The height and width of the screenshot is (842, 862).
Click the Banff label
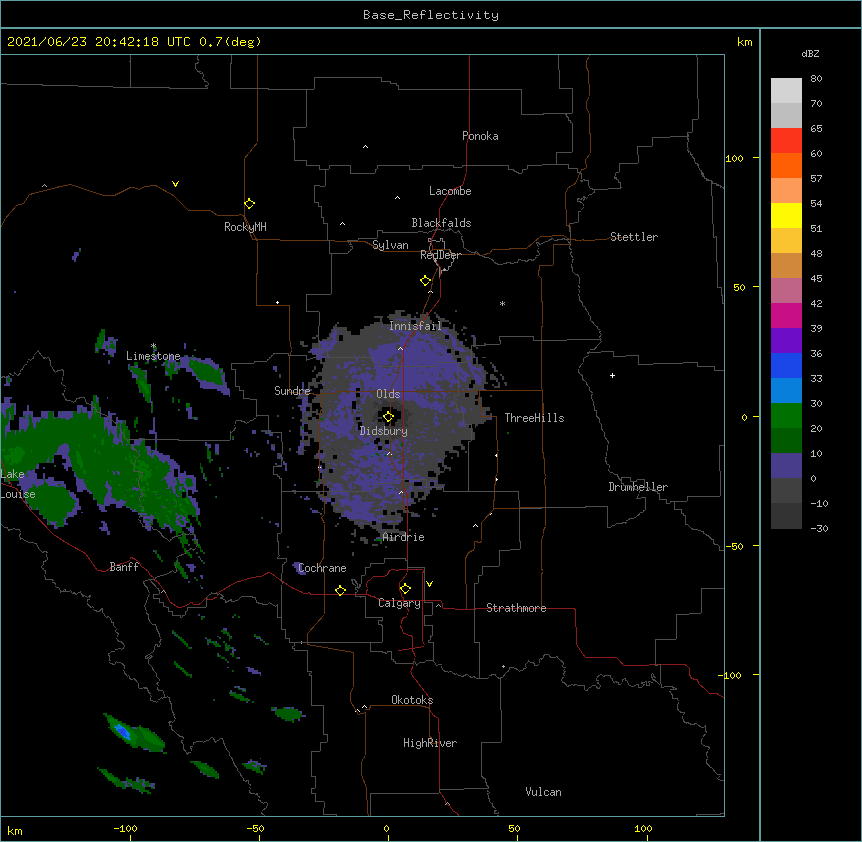tap(124, 567)
